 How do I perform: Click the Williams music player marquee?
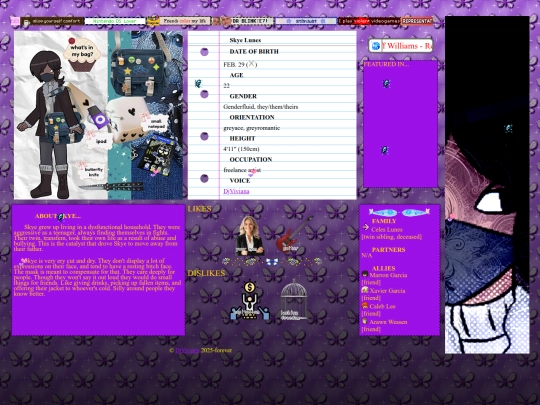(x=406, y=46)
